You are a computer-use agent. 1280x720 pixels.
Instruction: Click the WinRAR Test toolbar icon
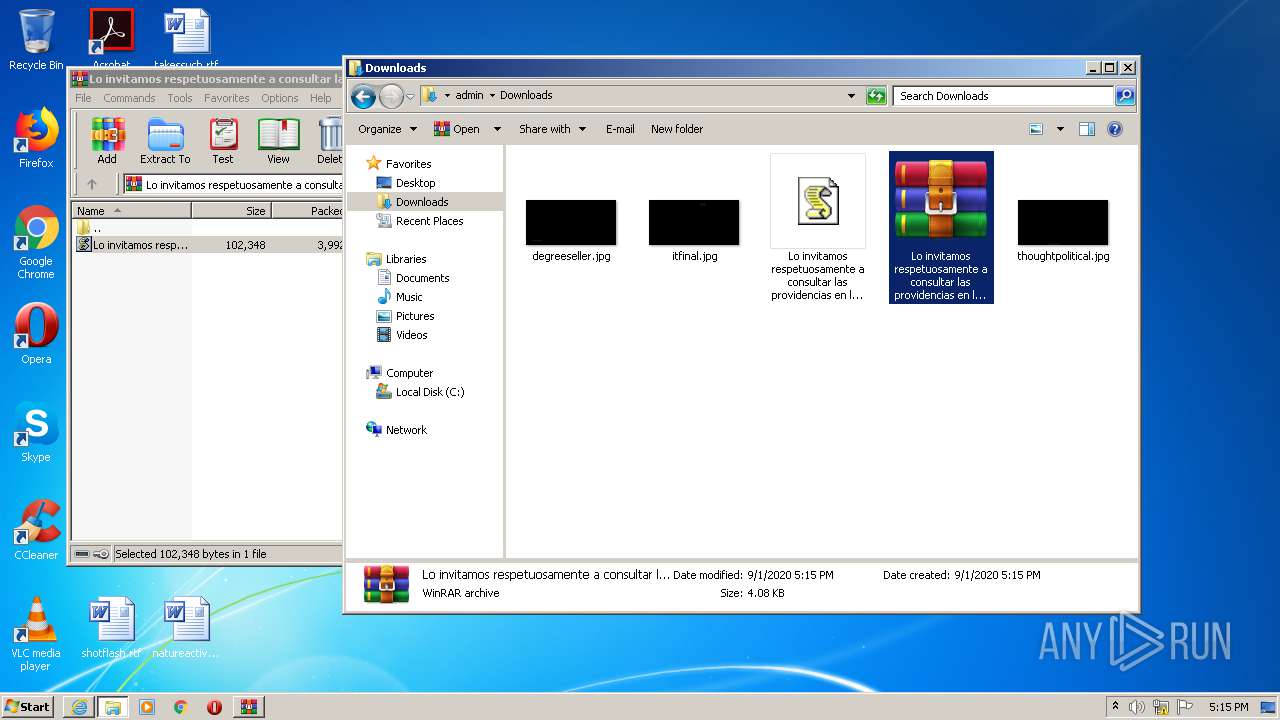point(223,141)
